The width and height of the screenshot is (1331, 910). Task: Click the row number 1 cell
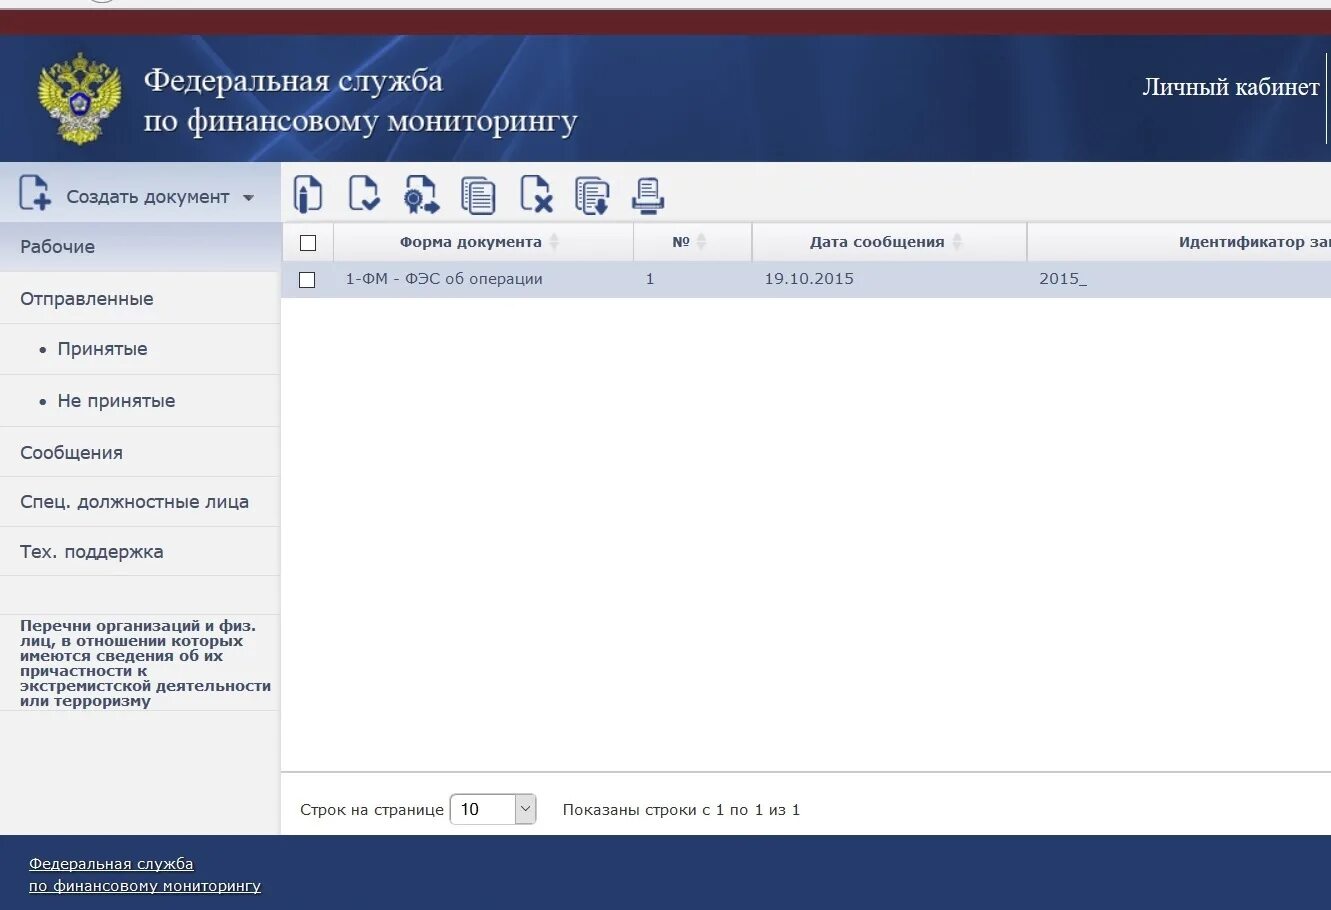[x=650, y=279]
